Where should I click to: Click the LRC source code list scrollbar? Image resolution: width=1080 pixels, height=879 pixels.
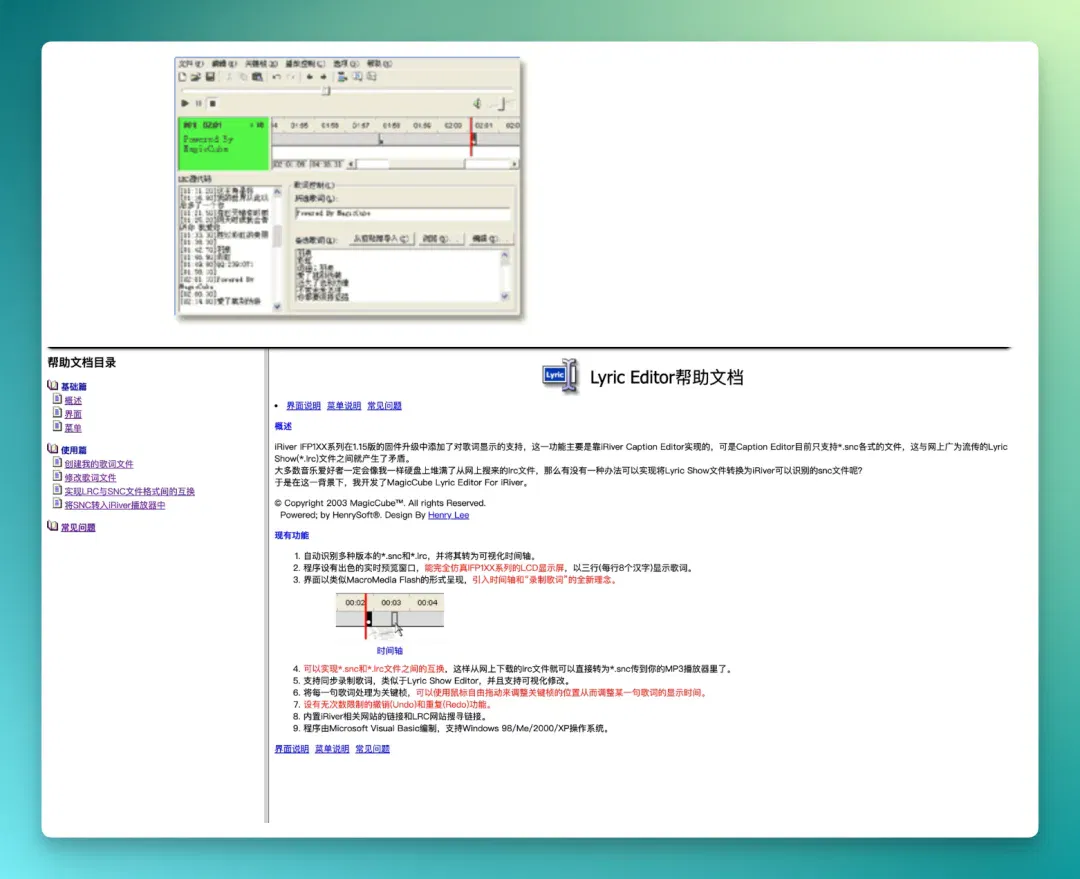point(277,249)
